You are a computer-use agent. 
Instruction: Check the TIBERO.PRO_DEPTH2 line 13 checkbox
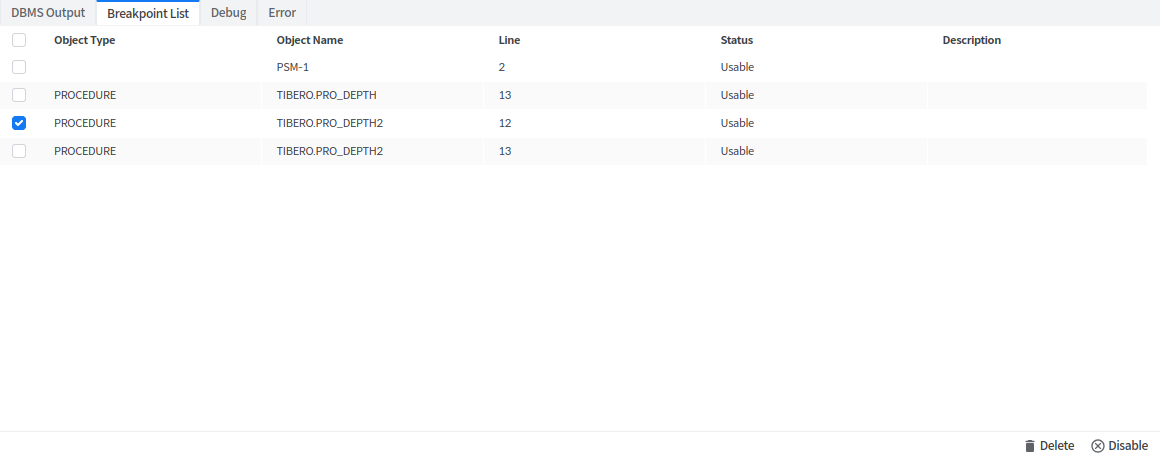pos(18,151)
